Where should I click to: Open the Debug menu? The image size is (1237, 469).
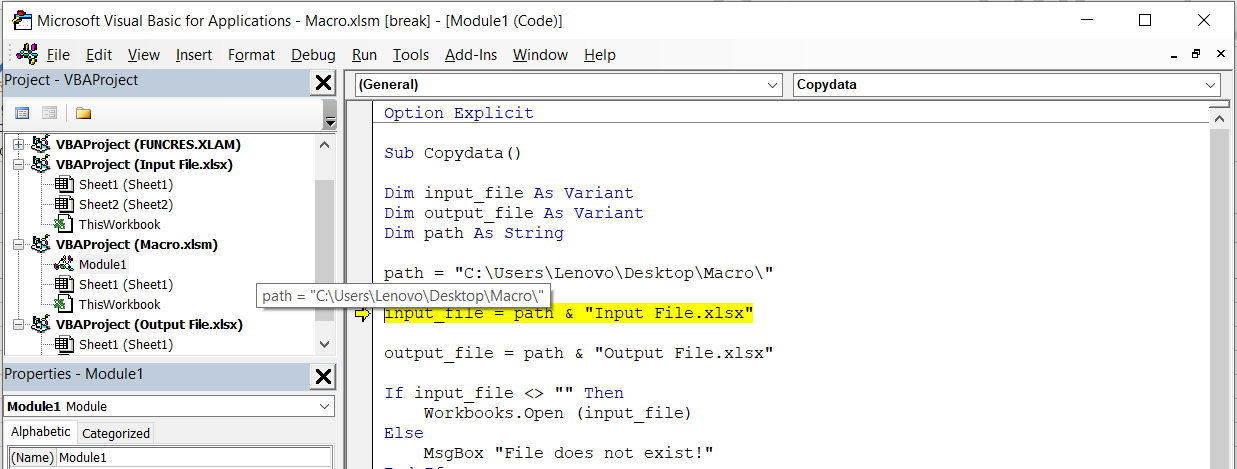314,55
